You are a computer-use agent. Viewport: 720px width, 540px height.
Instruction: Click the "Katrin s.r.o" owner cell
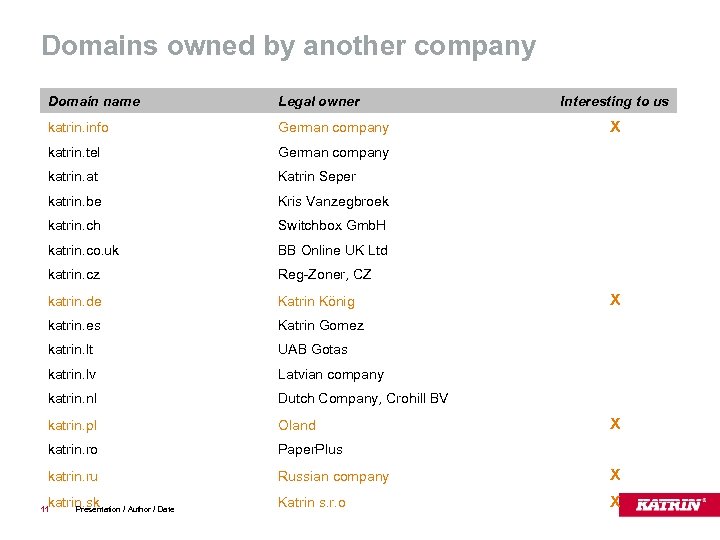pos(311,502)
